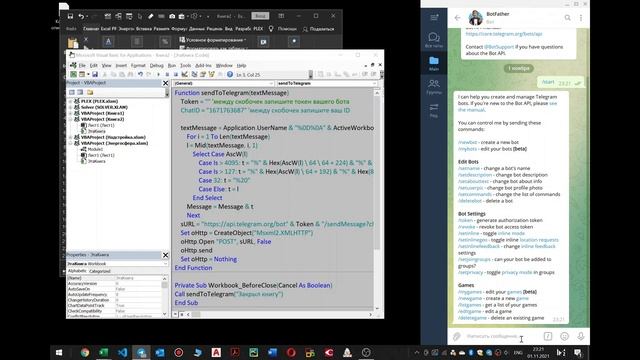Click the /newbot command link in Telegram

tap(467, 142)
